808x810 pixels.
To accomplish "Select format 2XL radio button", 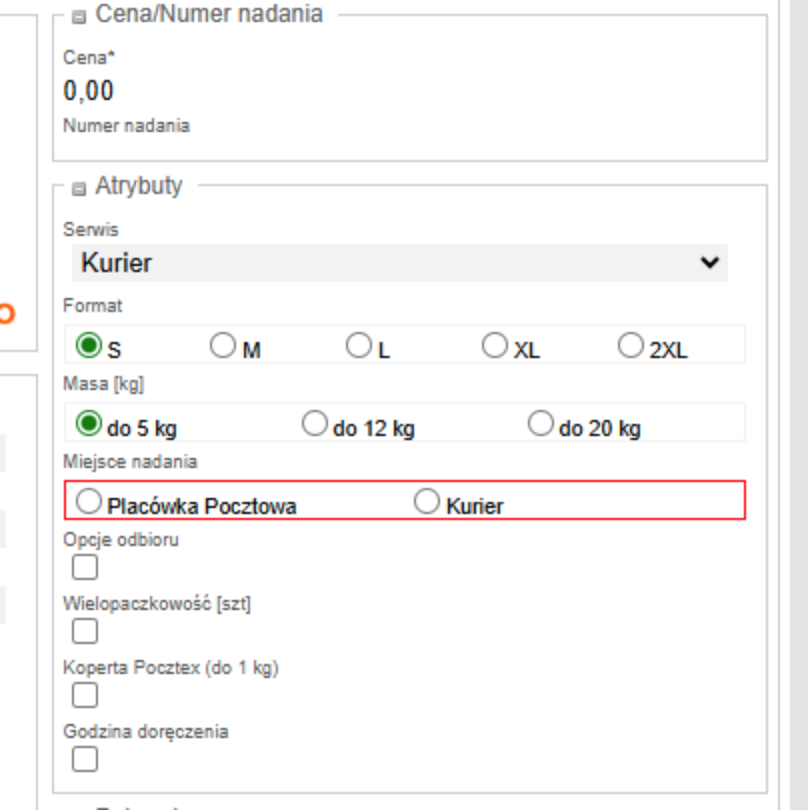I will tap(631, 345).
